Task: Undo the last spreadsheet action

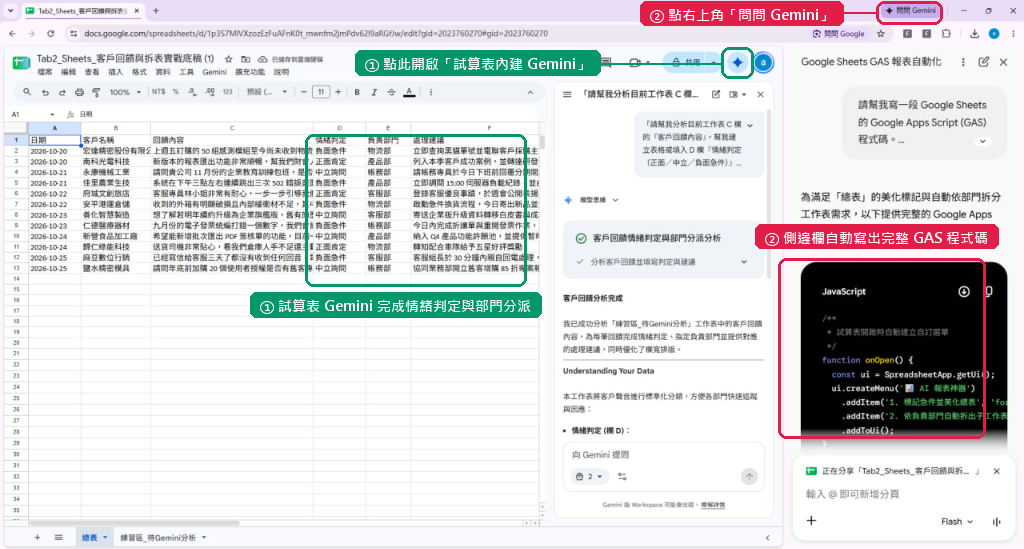Action: (45, 92)
